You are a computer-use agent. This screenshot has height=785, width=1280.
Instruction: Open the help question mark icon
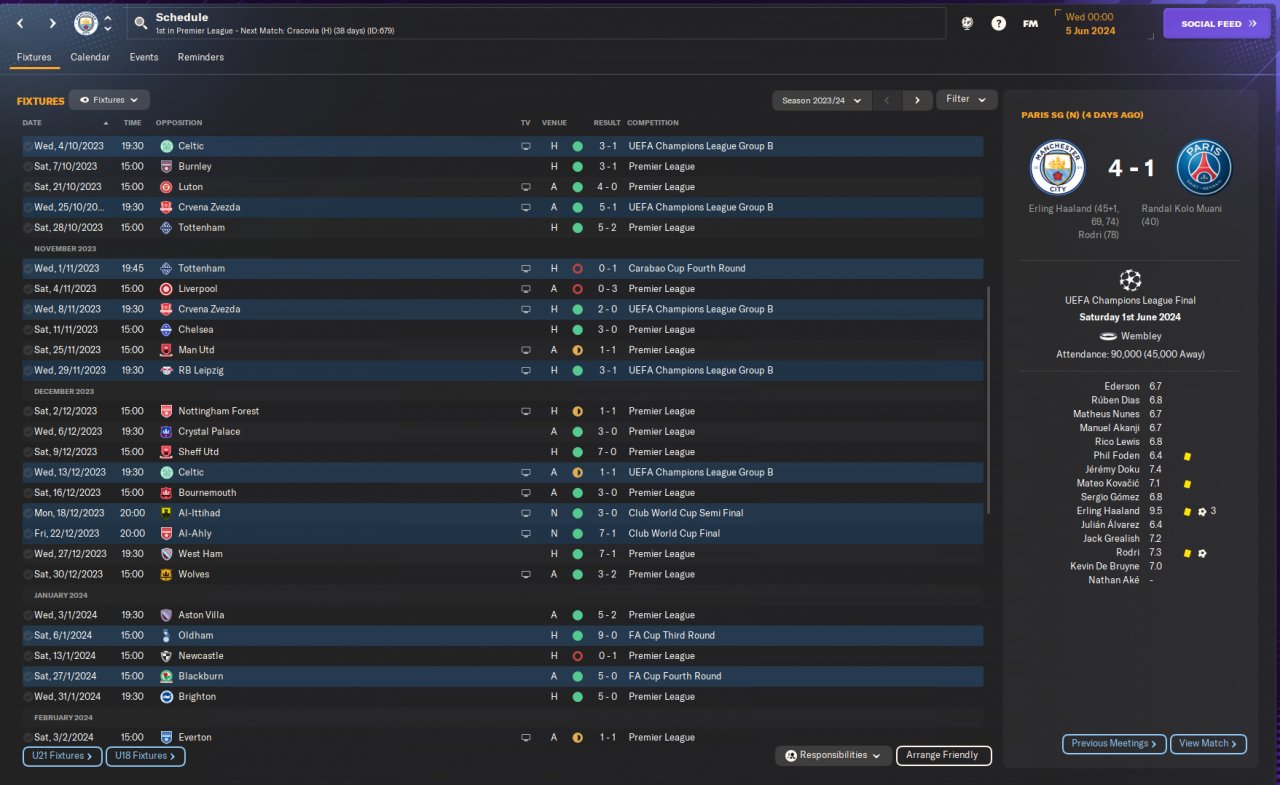(998, 23)
